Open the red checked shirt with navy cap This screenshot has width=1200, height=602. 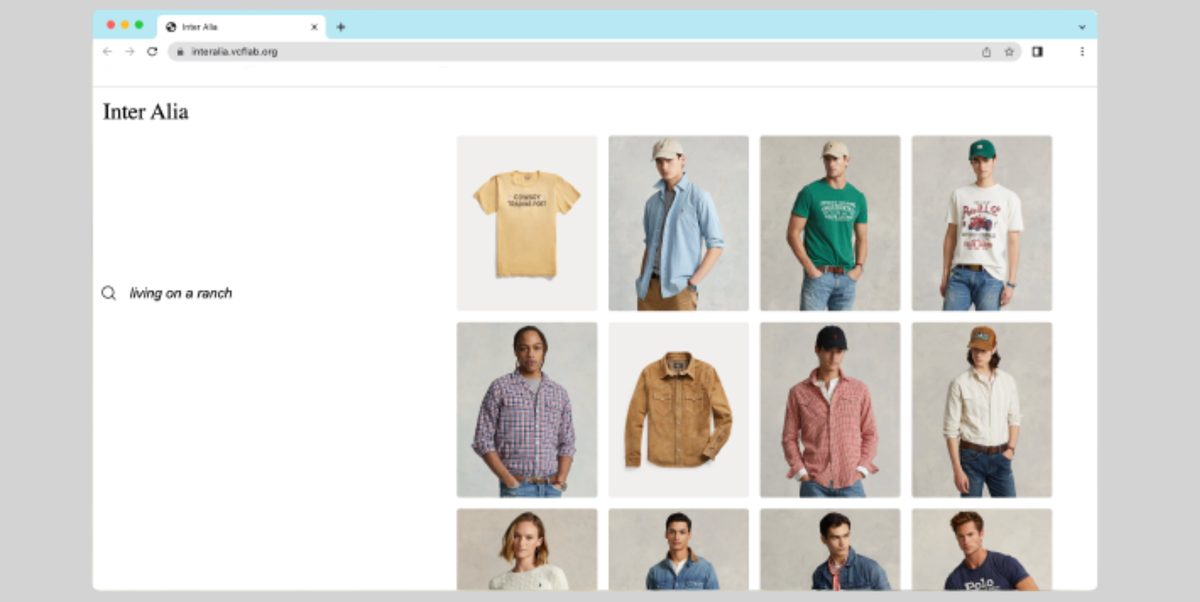pyautogui.click(x=830, y=410)
